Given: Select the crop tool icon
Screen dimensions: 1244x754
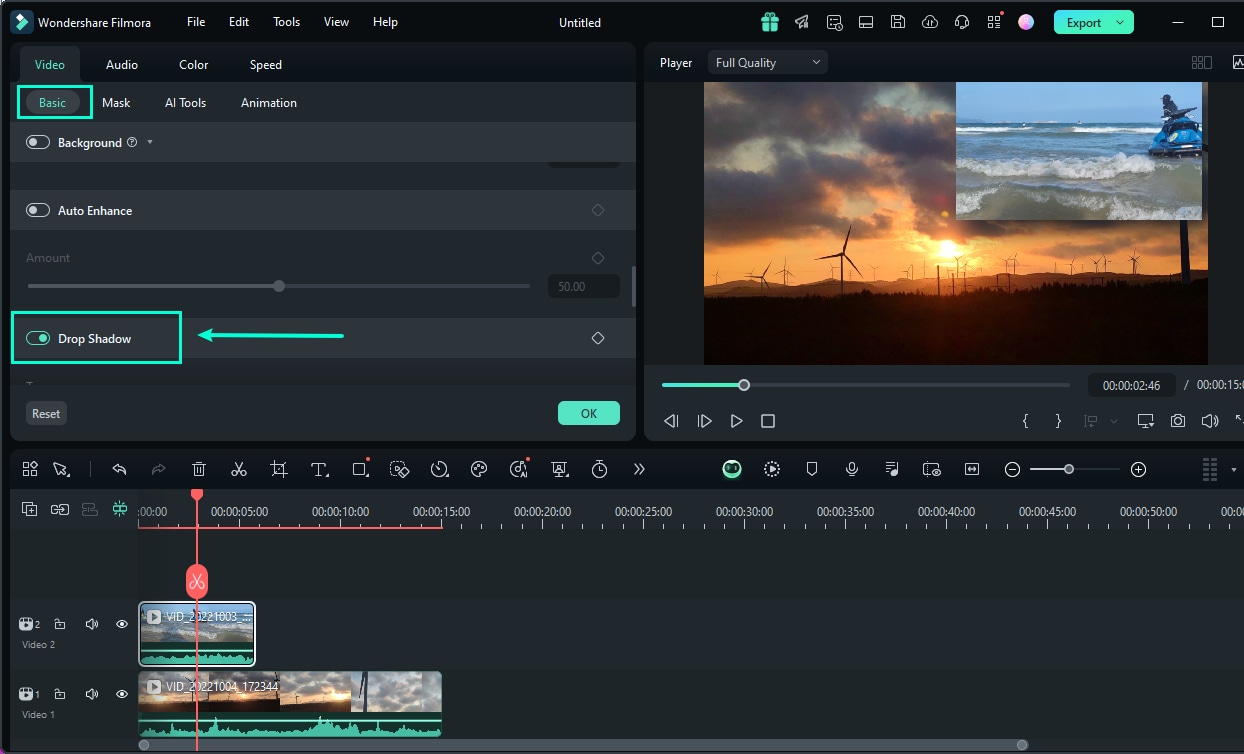Looking at the screenshot, I should (279, 469).
